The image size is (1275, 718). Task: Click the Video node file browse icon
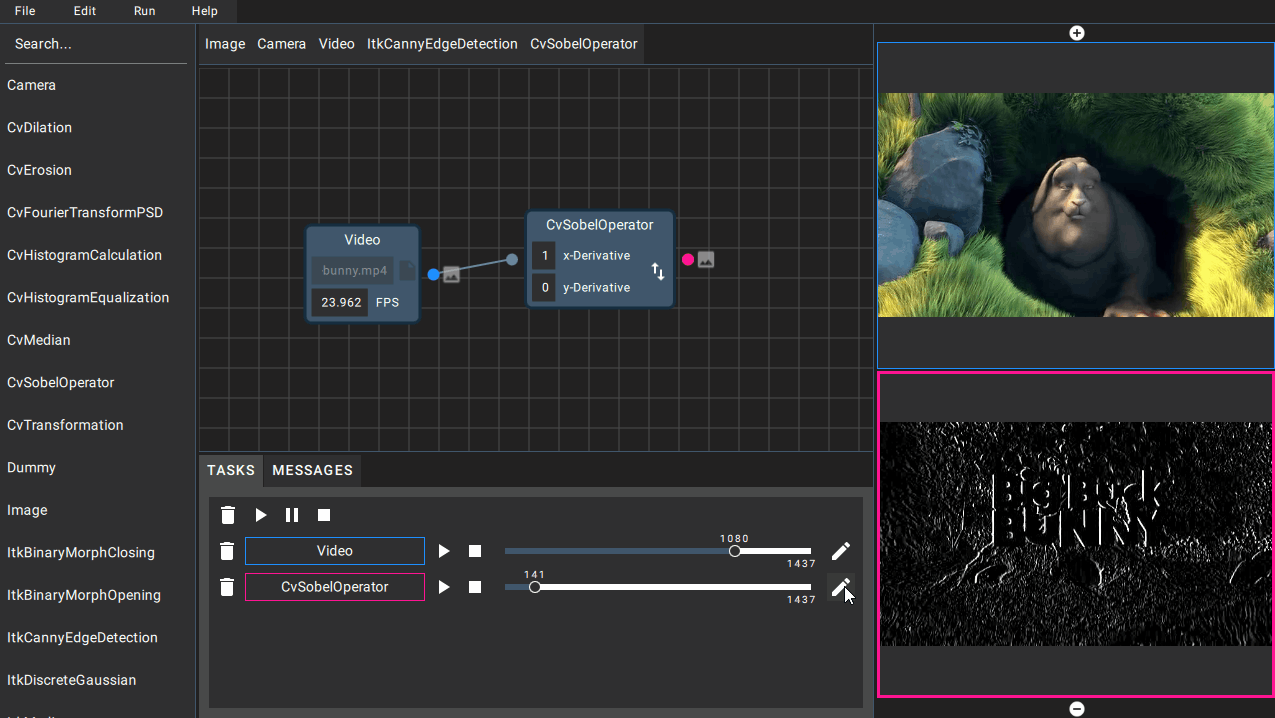coord(408,271)
